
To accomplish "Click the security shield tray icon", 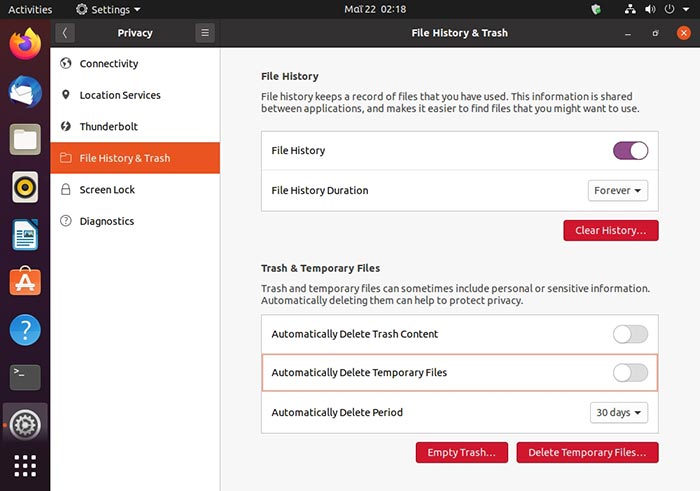I will (x=596, y=9).
